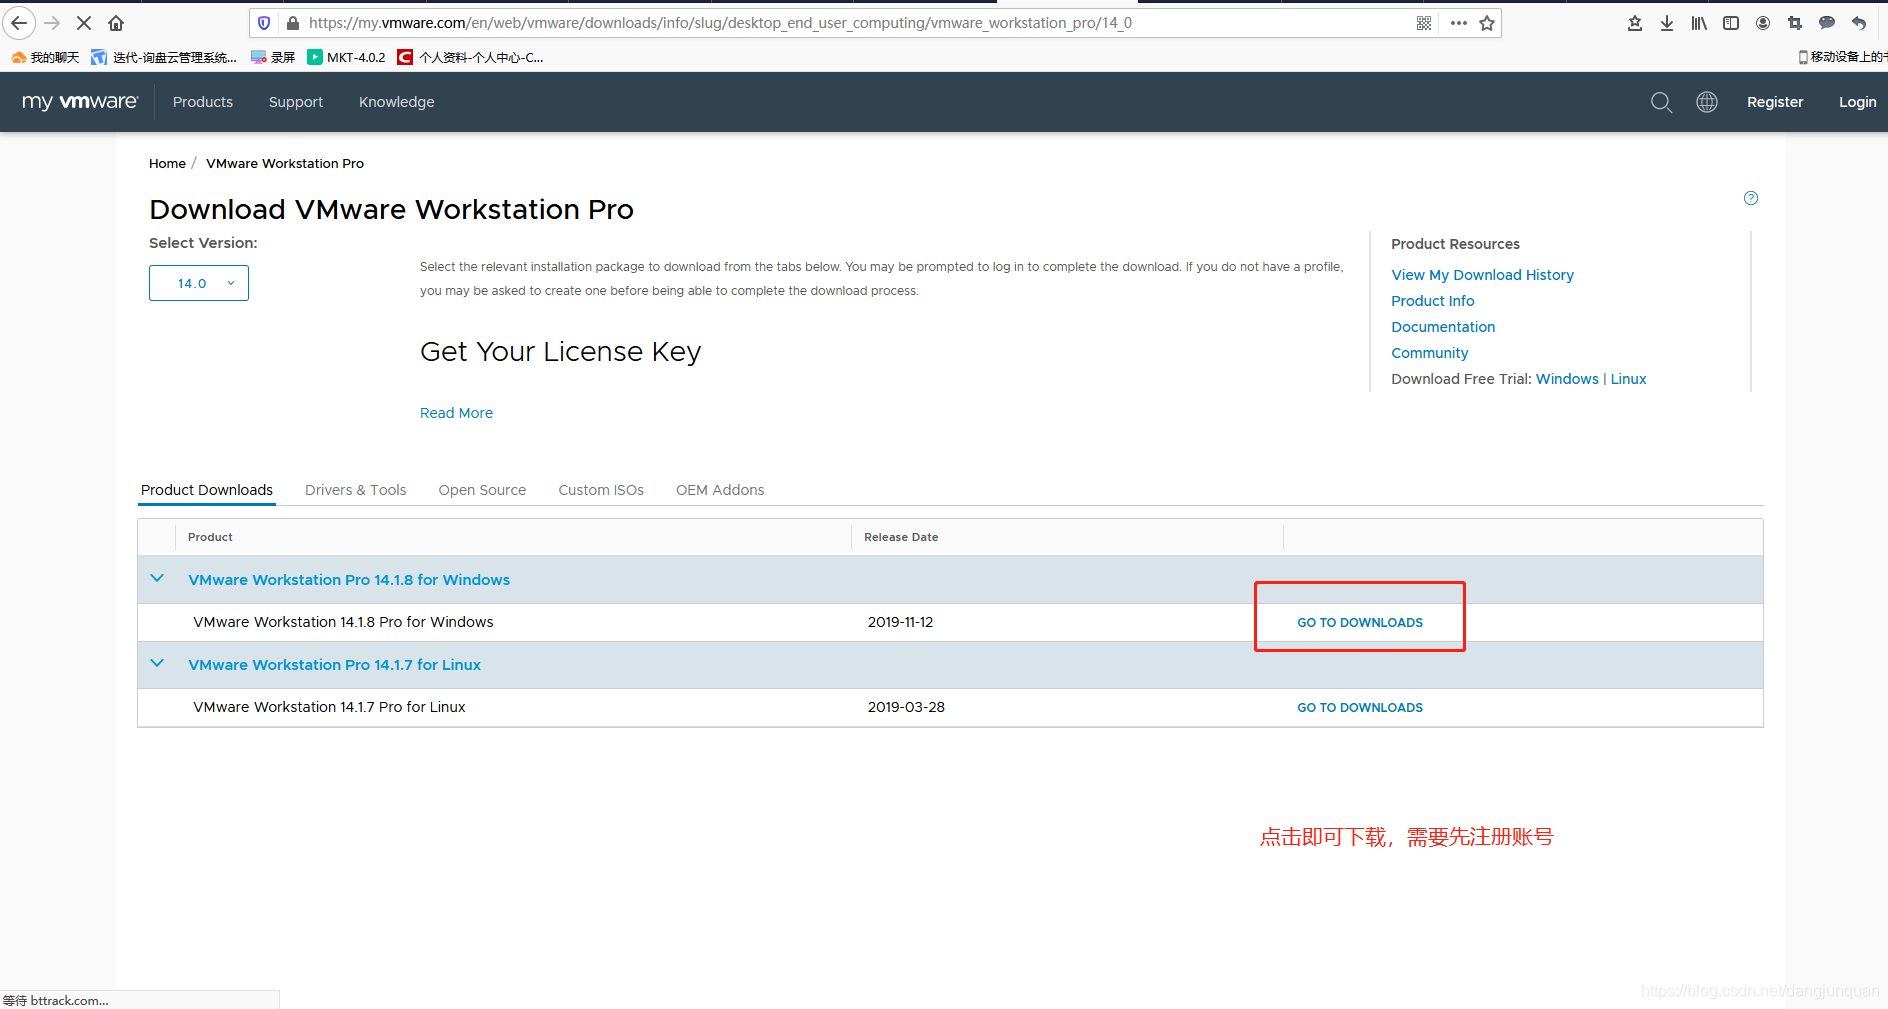This screenshot has width=1888, height=1009.
Task: Switch to the Open Source tab
Action: (x=482, y=490)
